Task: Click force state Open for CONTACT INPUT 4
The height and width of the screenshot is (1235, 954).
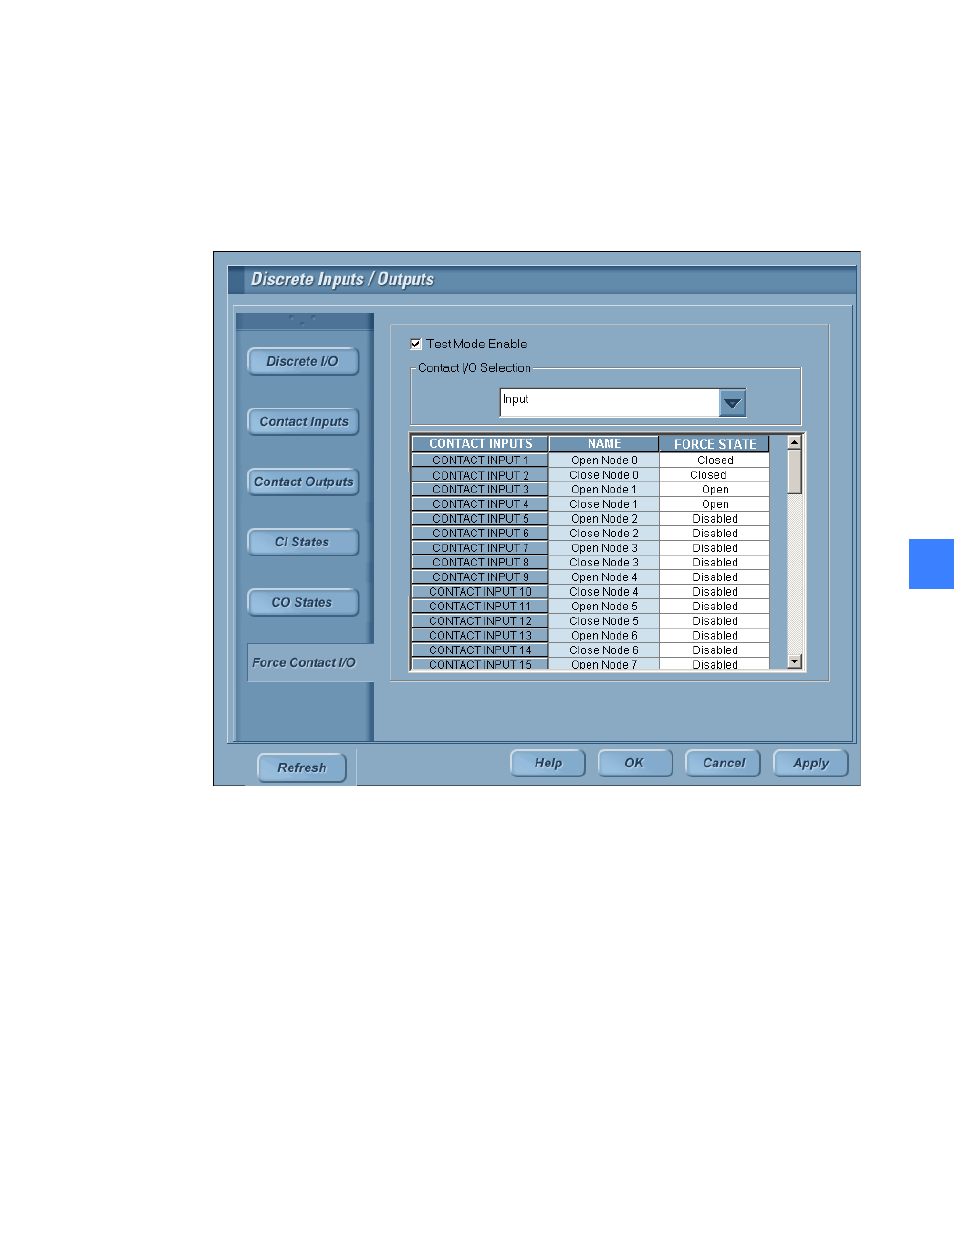Action: 715,505
